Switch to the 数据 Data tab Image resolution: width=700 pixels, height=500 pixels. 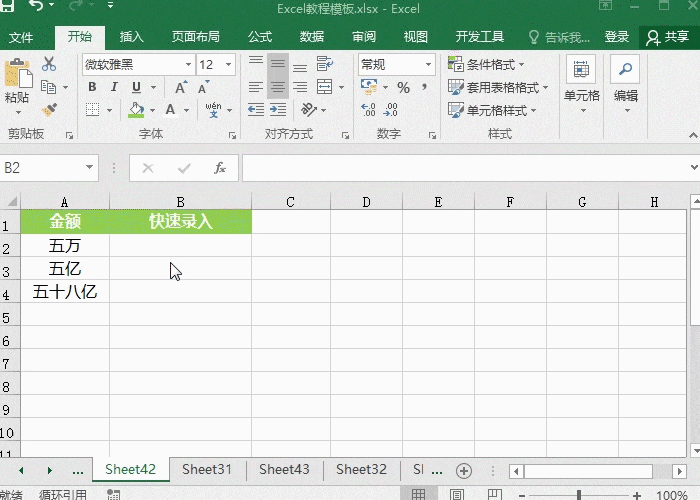[312, 37]
